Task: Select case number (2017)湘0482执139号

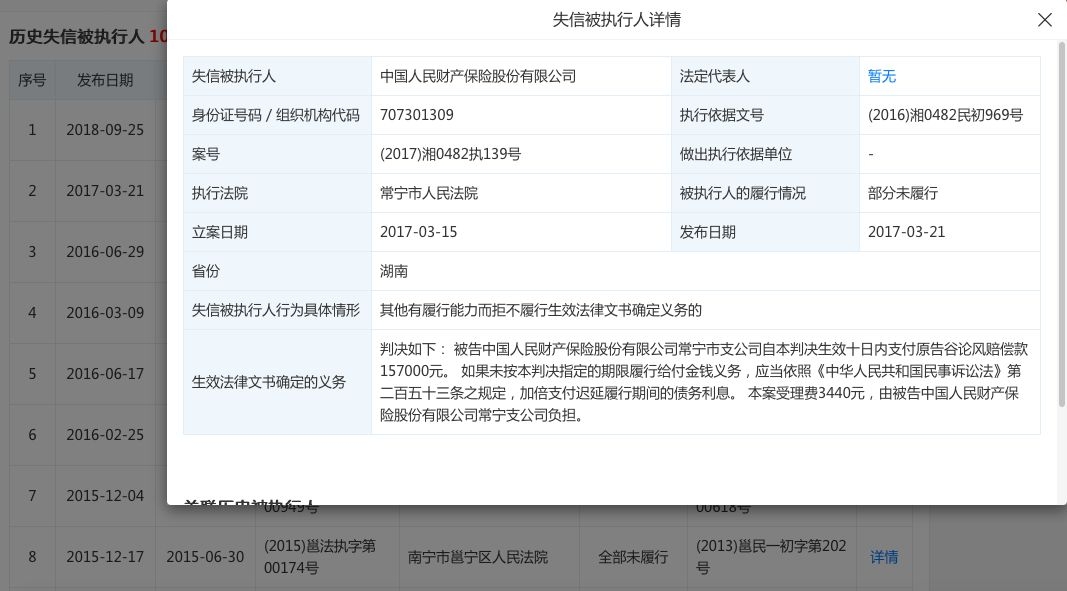Action: tap(450, 154)
